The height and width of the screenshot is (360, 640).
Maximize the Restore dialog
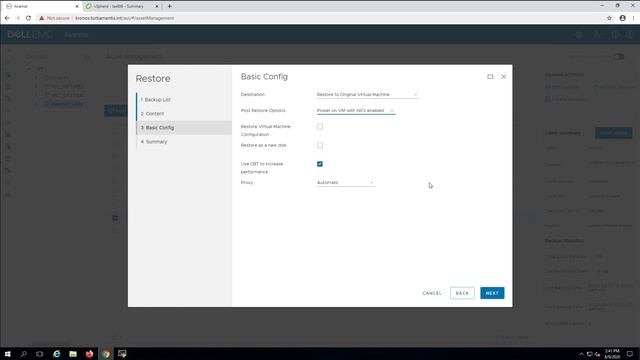[x=490, y=77]
